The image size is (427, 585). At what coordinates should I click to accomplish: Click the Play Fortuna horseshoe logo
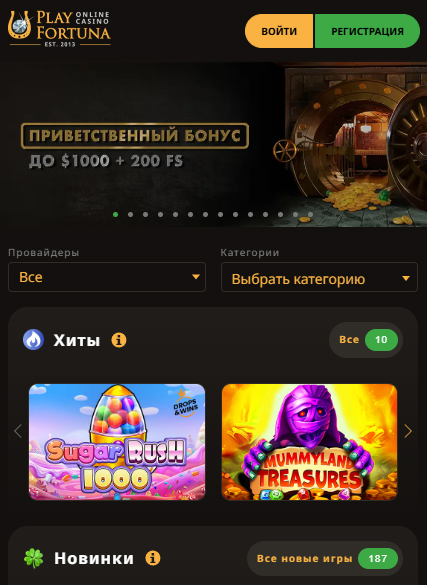point(59,29)
